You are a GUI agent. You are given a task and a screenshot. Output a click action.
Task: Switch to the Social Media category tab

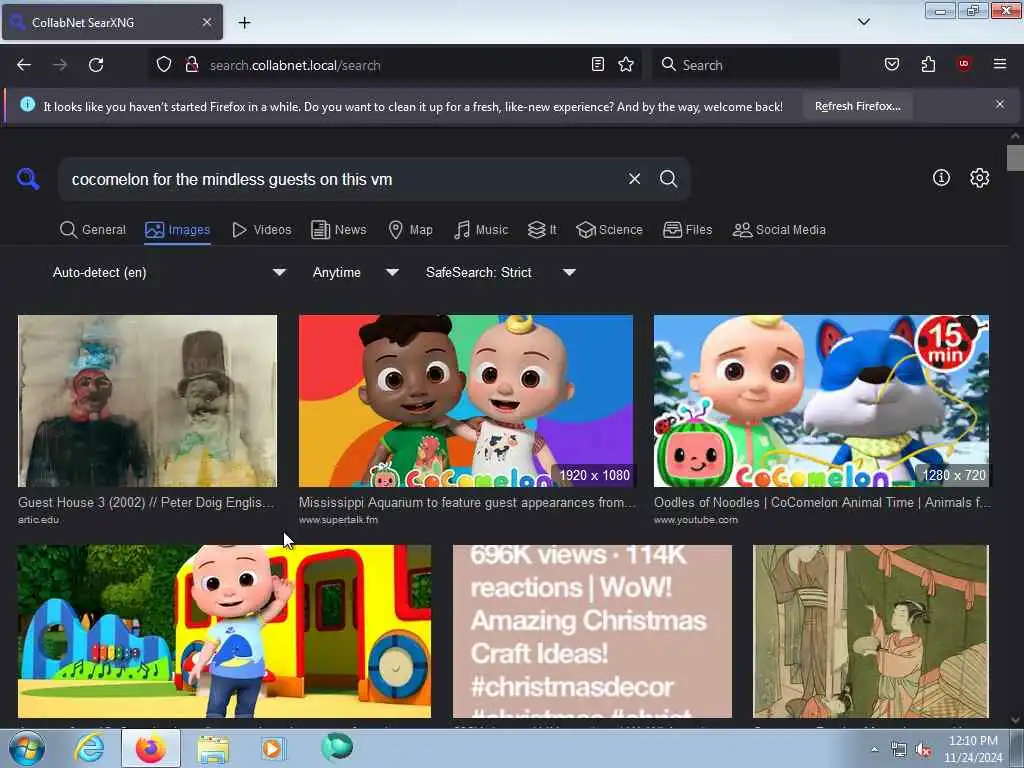780,230
